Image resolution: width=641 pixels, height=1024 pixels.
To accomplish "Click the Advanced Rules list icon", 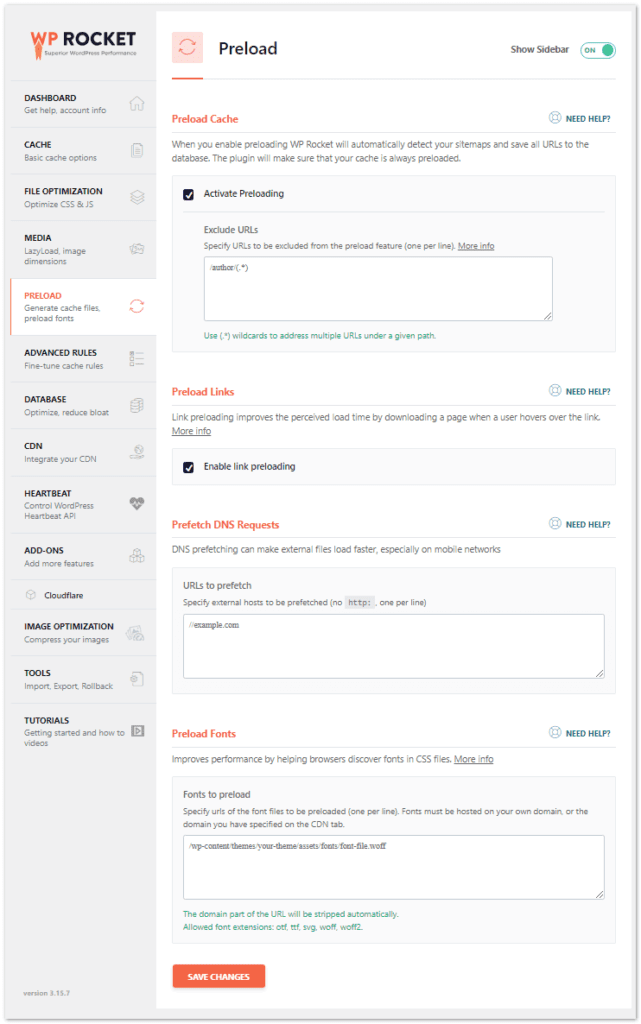I will (136, 359).
